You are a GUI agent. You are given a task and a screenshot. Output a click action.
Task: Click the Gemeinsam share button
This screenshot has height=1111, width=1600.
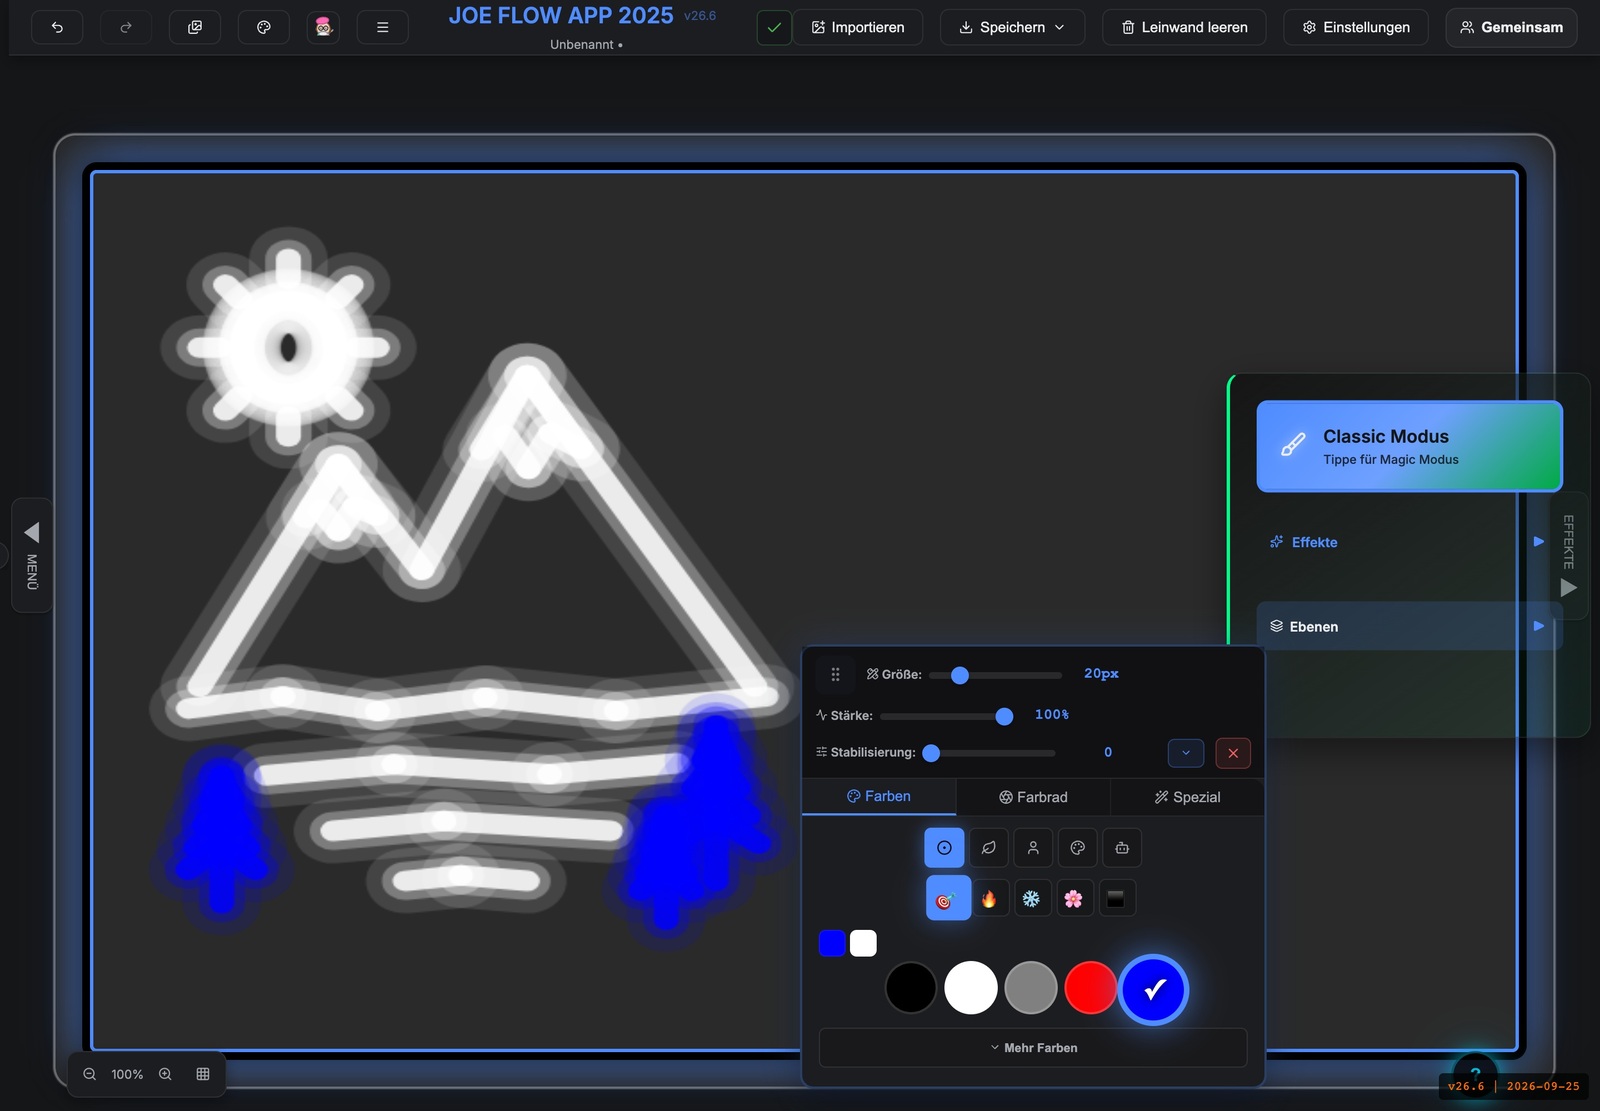(x=1511, y=27)
